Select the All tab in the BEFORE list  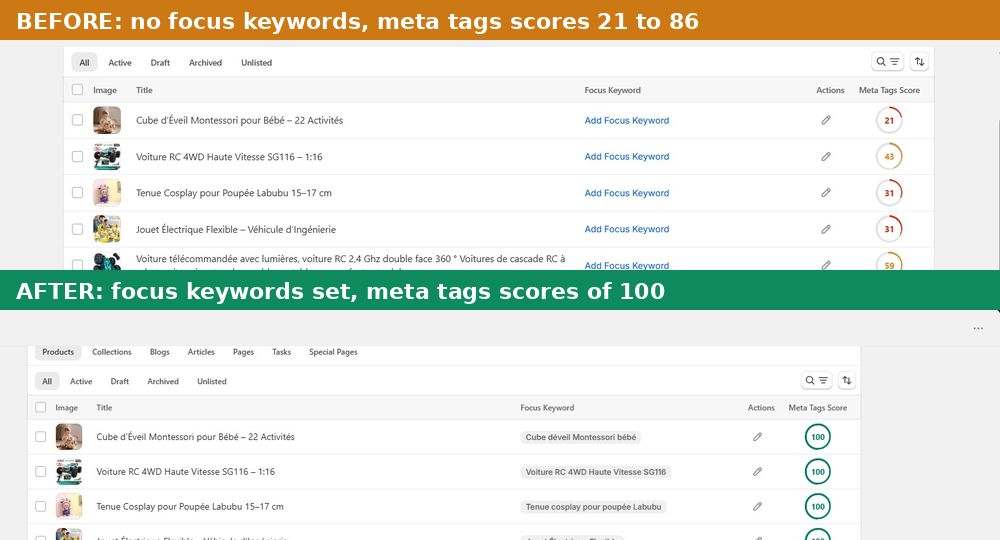click(84, 62)
